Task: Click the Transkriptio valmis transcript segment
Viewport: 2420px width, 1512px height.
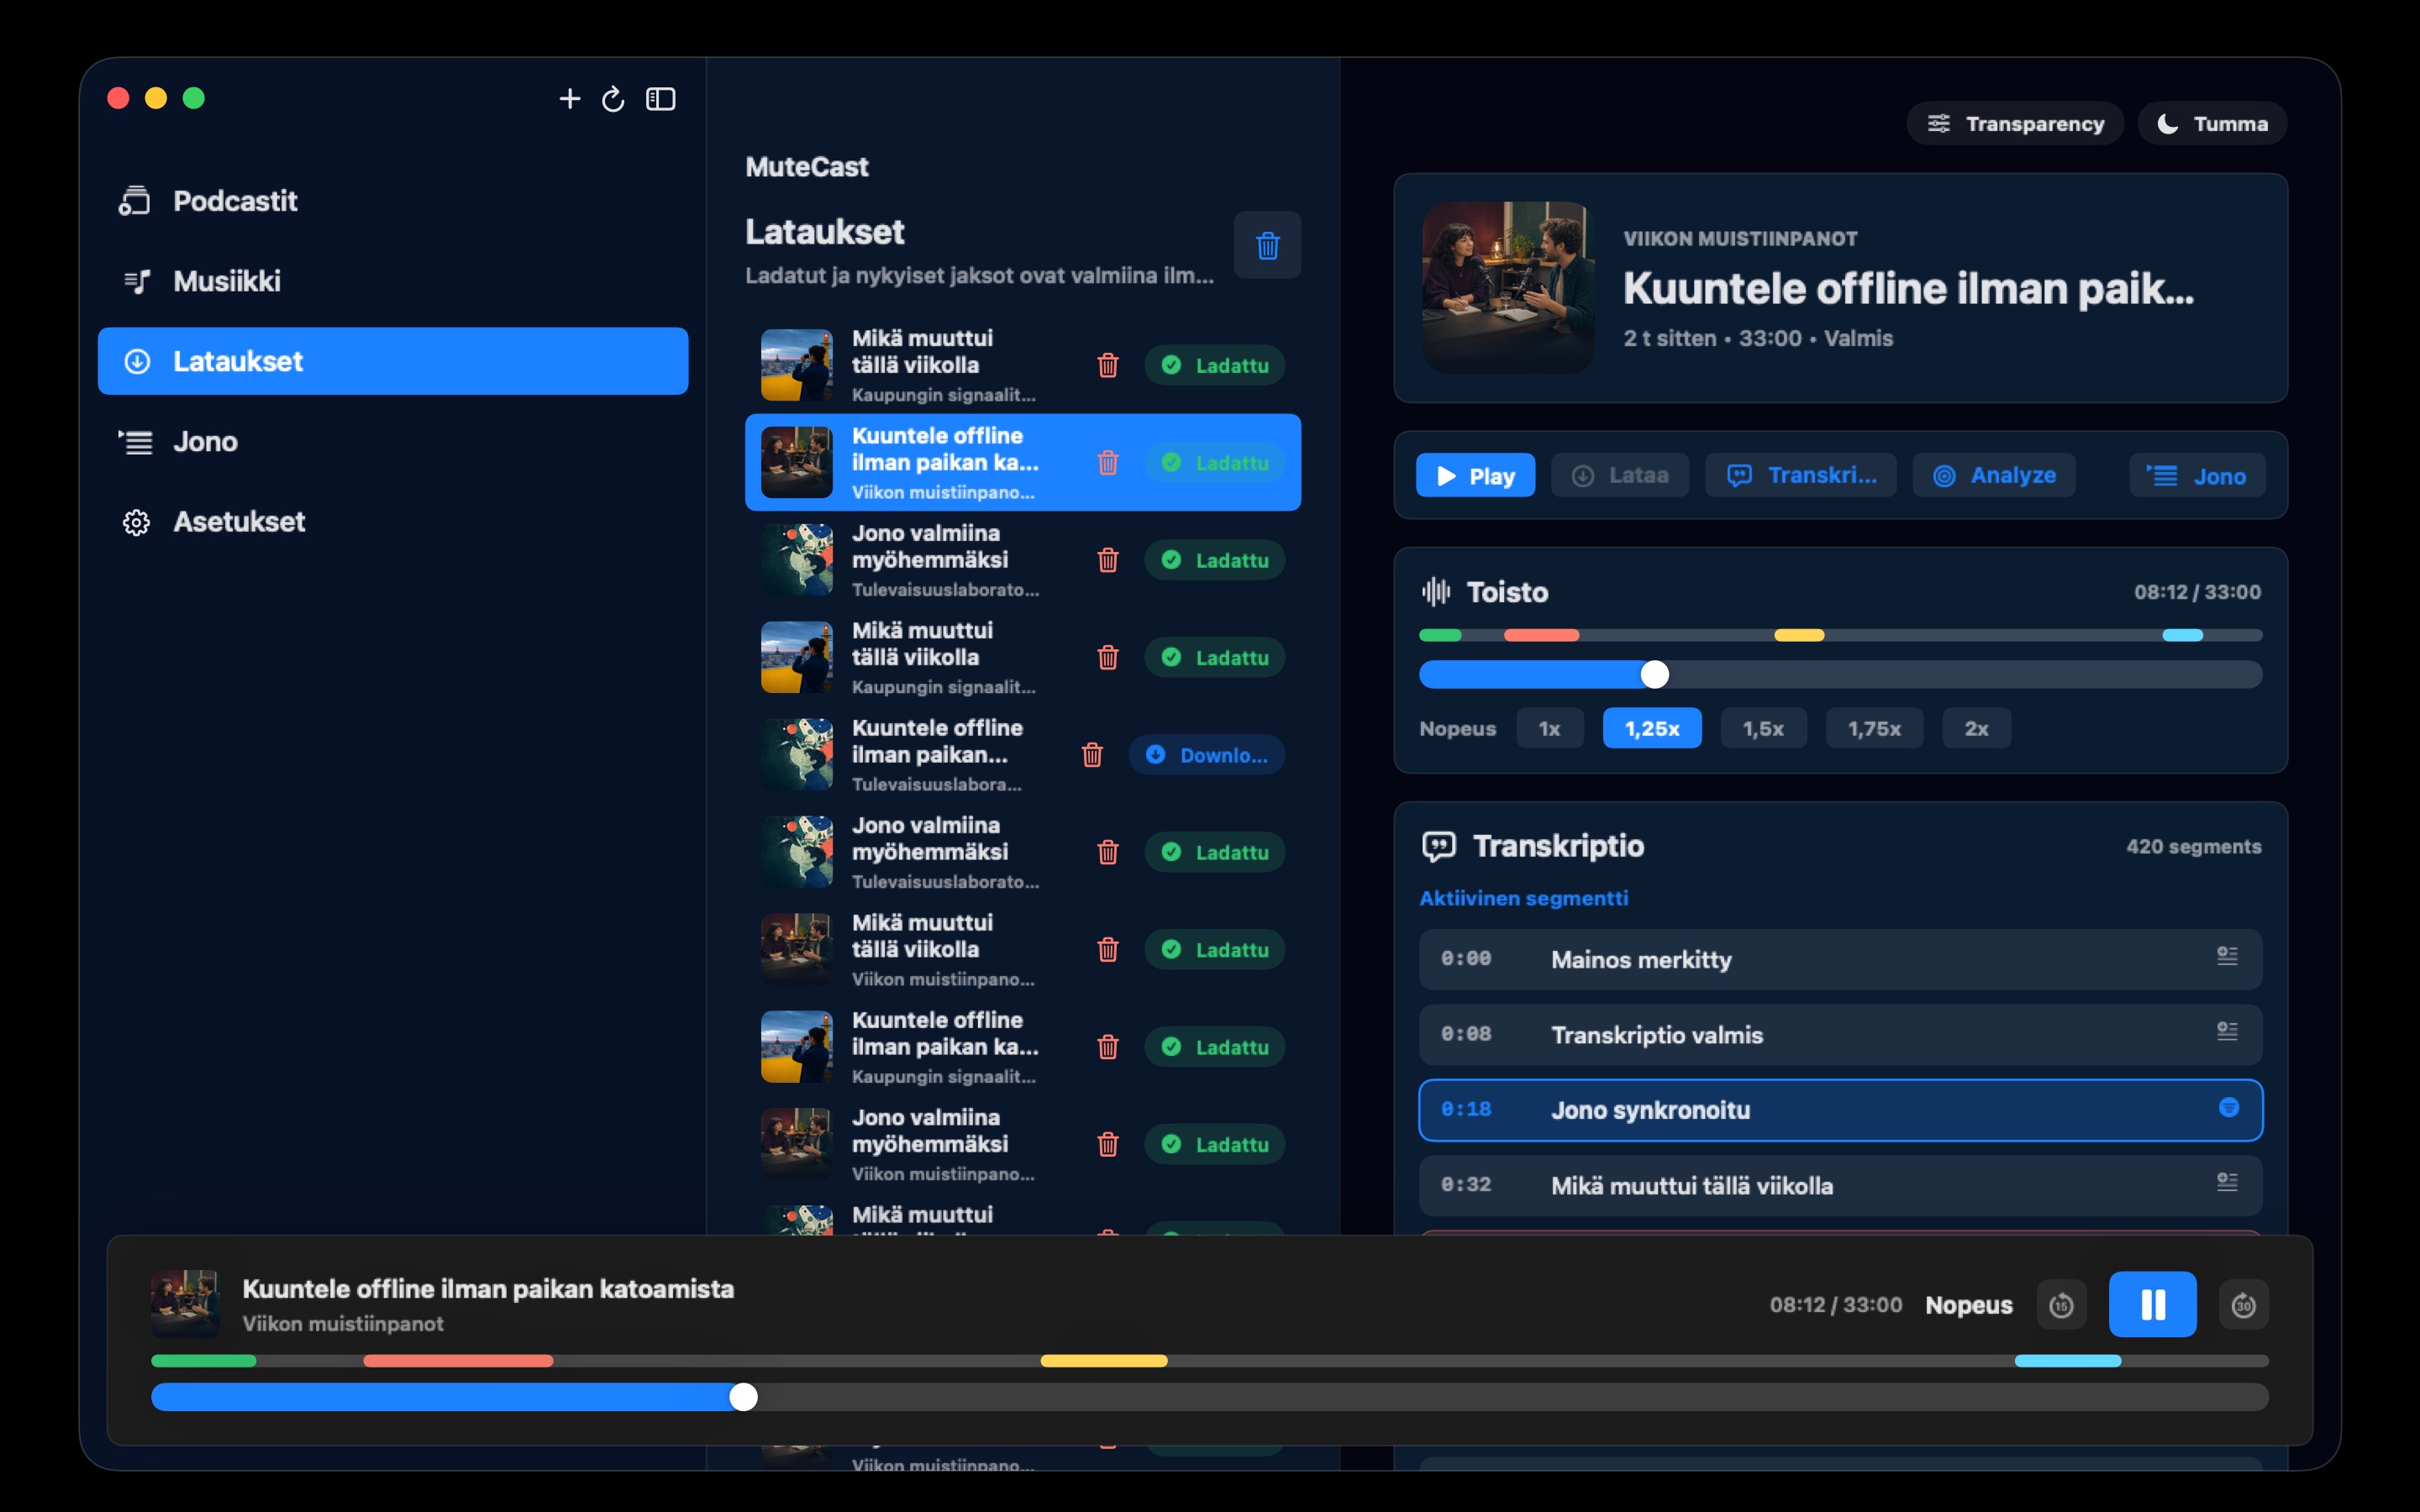Action: pyautogui.click(x=1840, y=1035)
